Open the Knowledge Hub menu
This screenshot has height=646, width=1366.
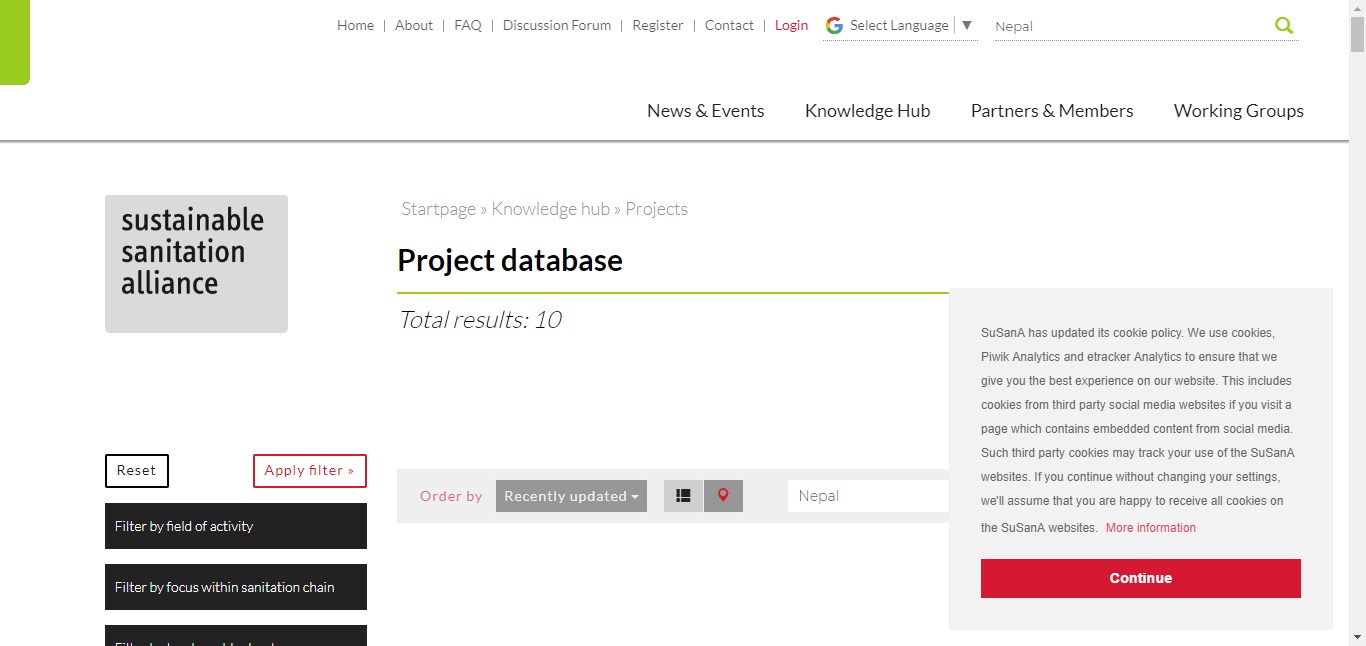click(867, 111)
